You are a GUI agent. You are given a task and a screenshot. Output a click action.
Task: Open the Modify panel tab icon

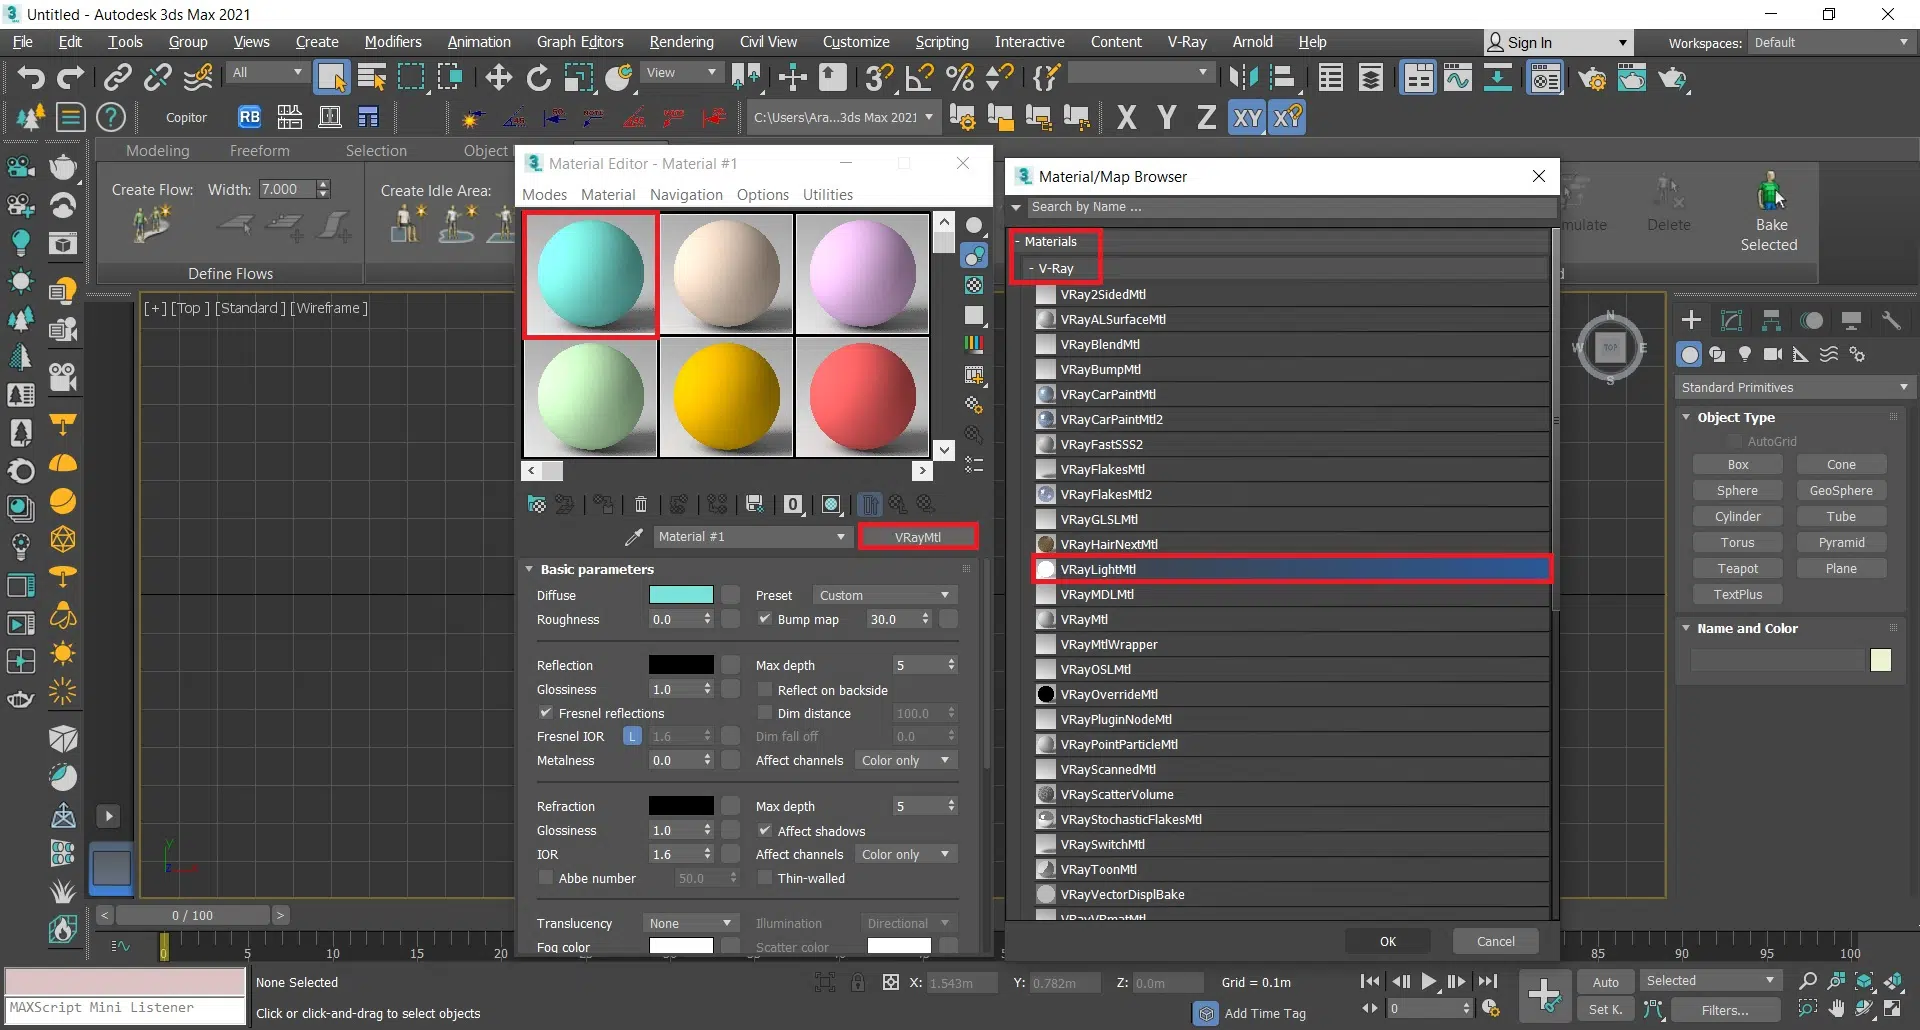(1731, 320)
